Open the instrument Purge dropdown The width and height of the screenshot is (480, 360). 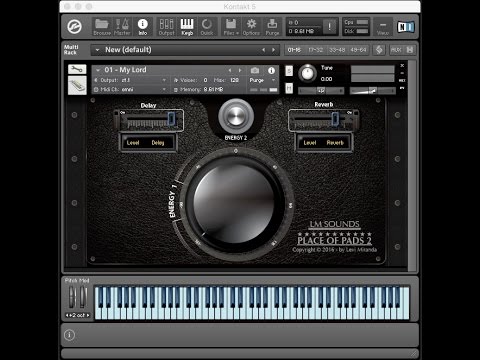coord(262,80)
